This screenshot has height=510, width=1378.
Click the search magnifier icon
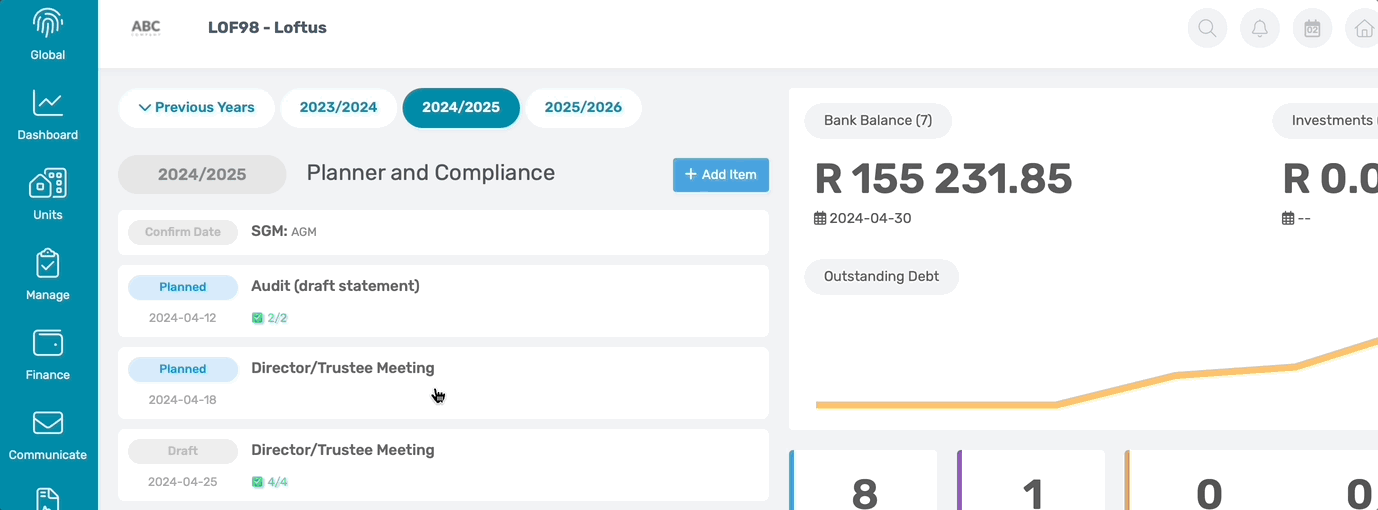point(1207,28)
